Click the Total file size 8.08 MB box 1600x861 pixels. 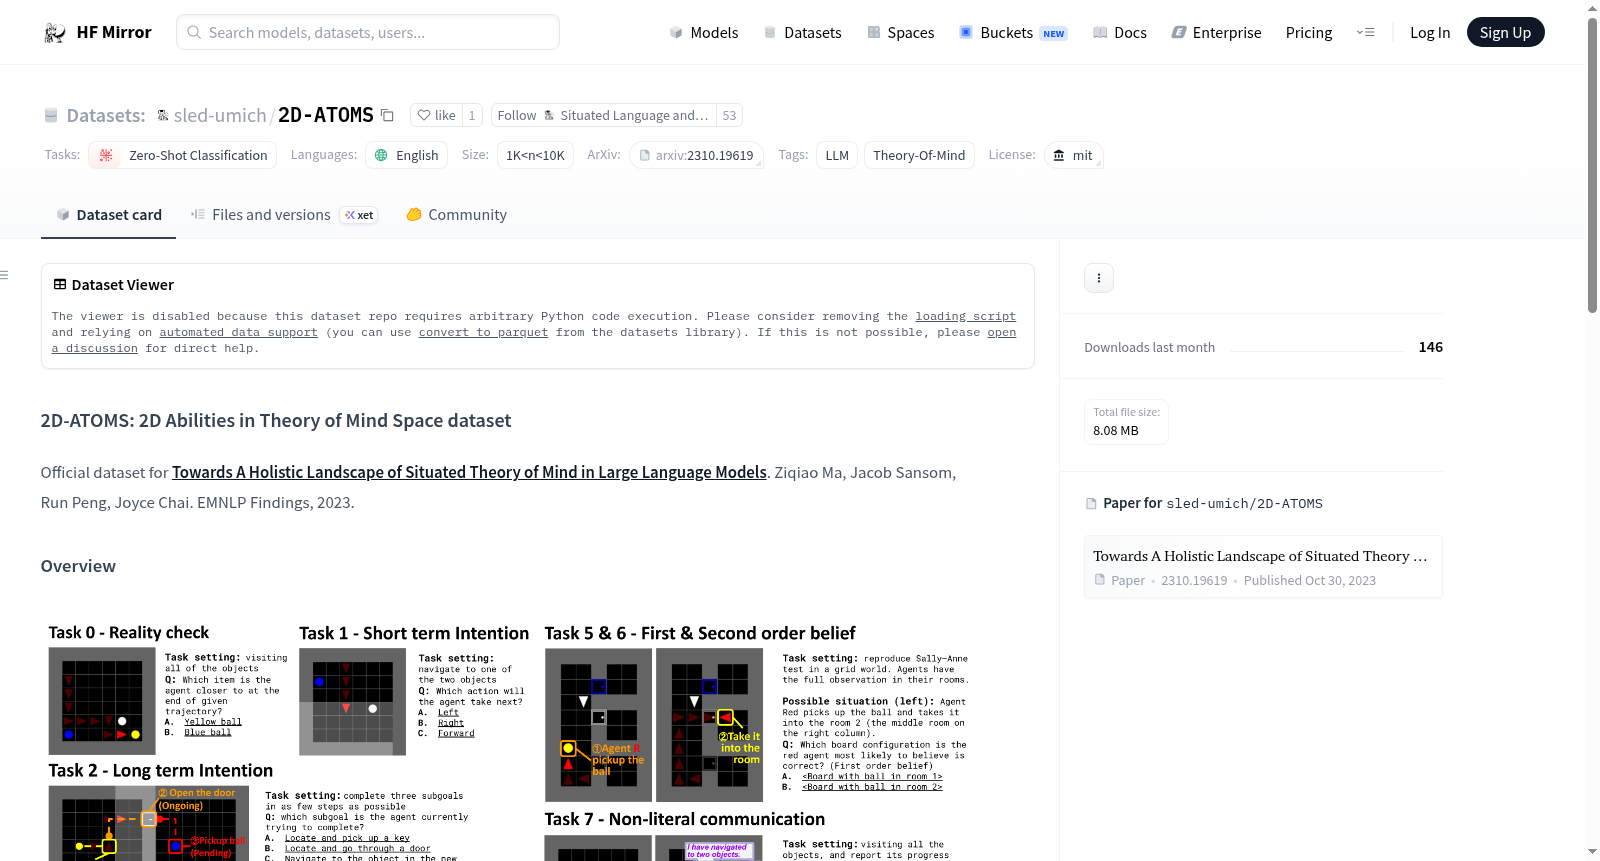click(1126, 421)
